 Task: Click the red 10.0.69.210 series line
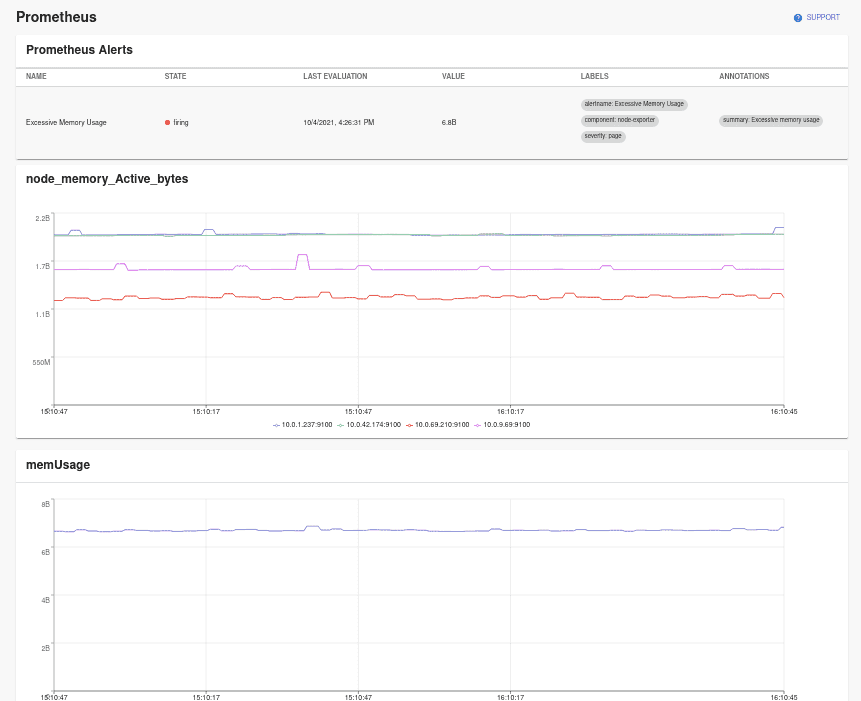point(417,297)
